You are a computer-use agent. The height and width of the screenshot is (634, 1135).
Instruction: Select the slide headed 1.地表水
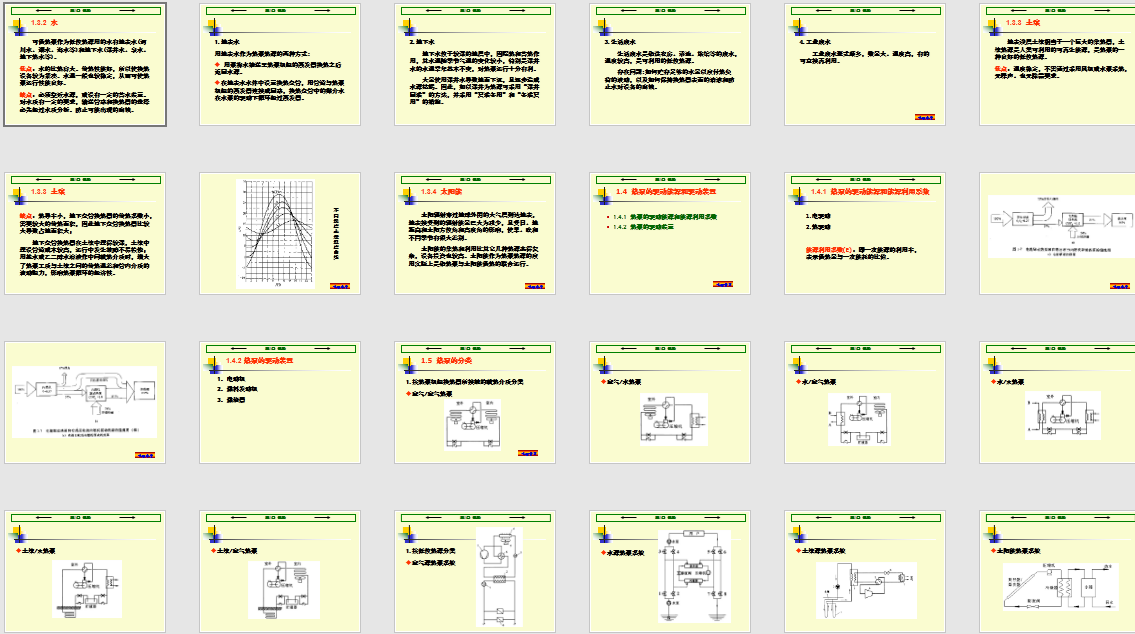(279, 65)
